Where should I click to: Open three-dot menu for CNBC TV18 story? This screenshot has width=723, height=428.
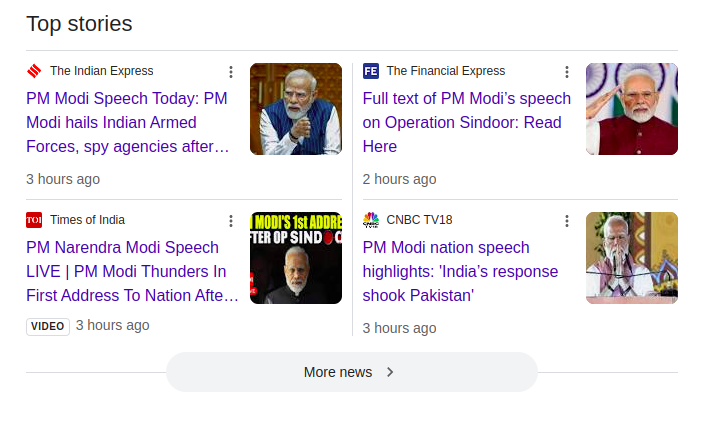coord(567,221)
